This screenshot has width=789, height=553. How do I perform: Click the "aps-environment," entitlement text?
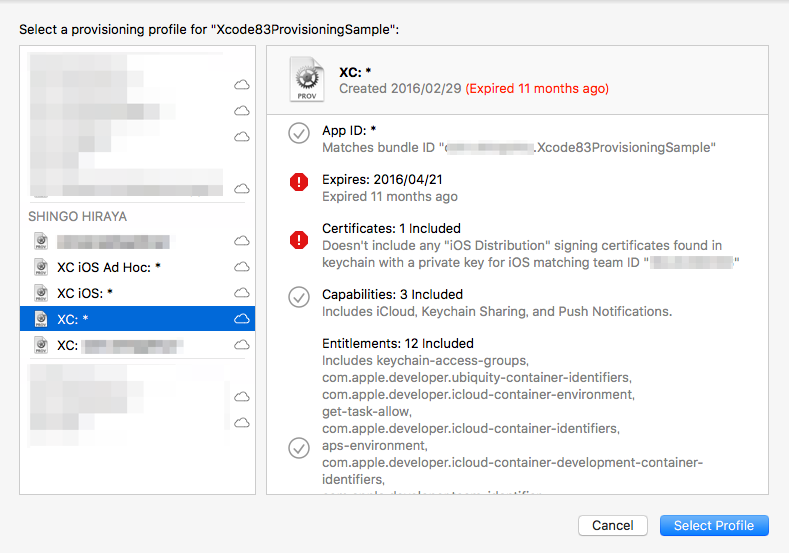click(375, 445)
